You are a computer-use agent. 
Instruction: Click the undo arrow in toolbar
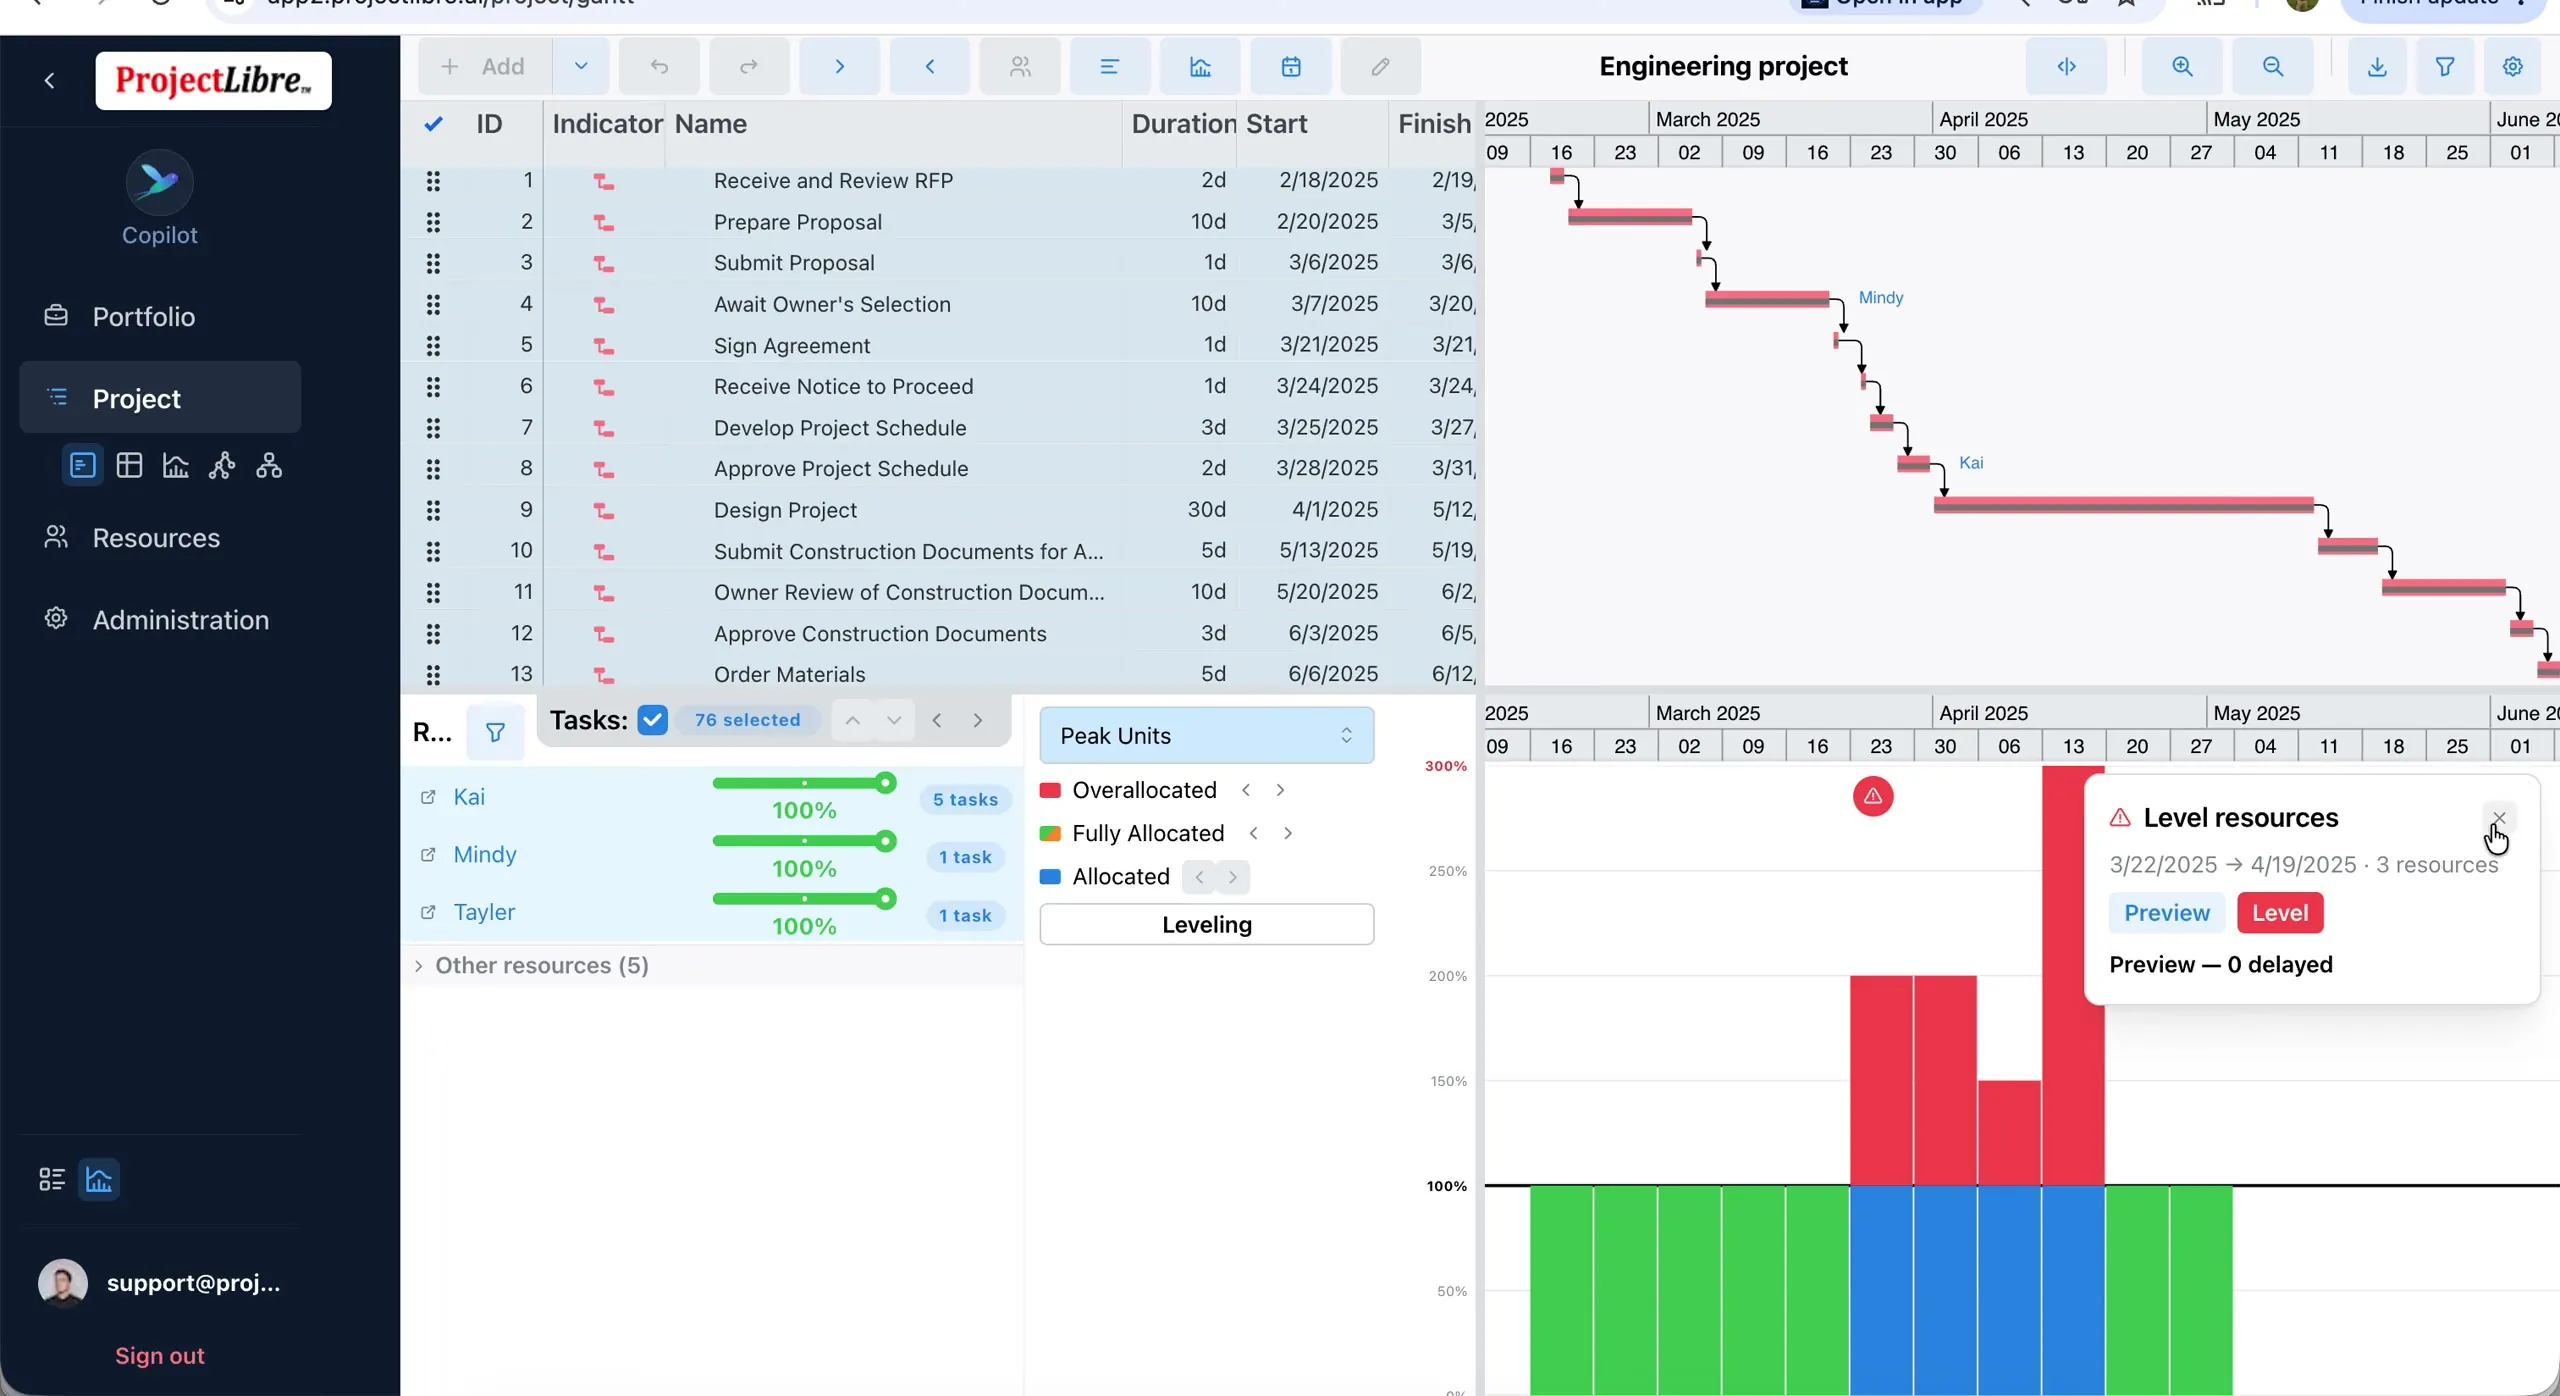[x=659, y=66]
